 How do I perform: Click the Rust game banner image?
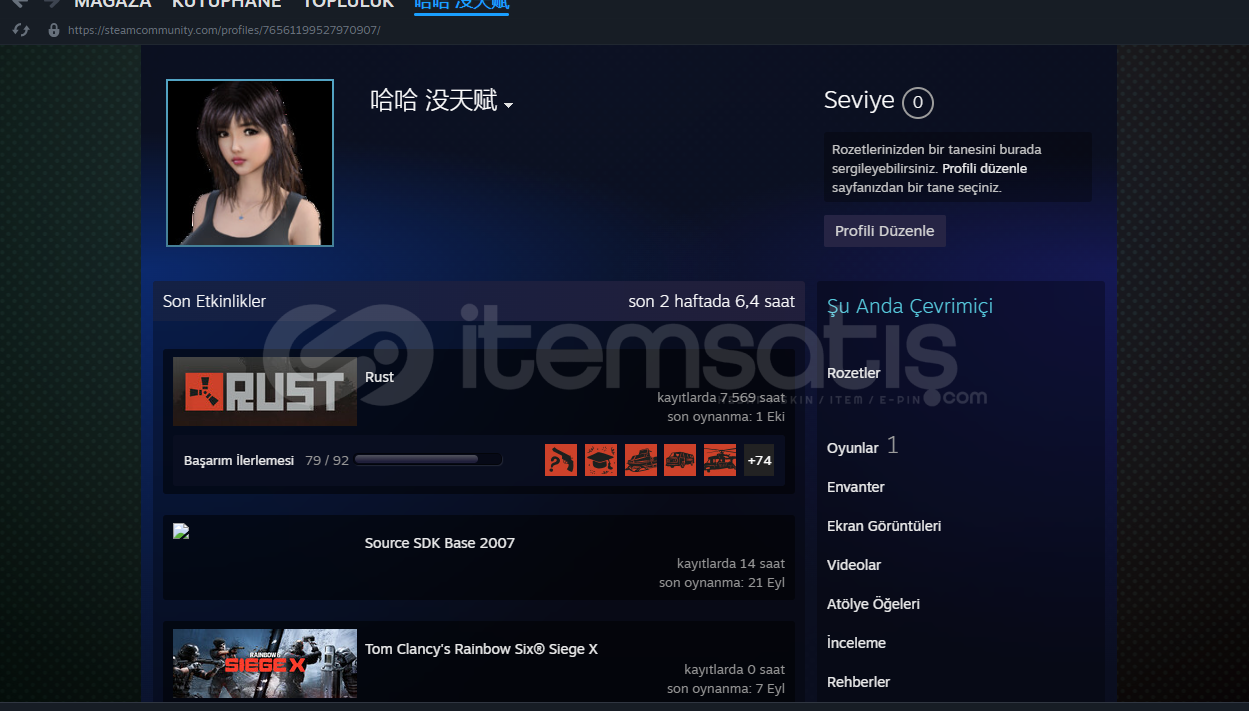265,392
